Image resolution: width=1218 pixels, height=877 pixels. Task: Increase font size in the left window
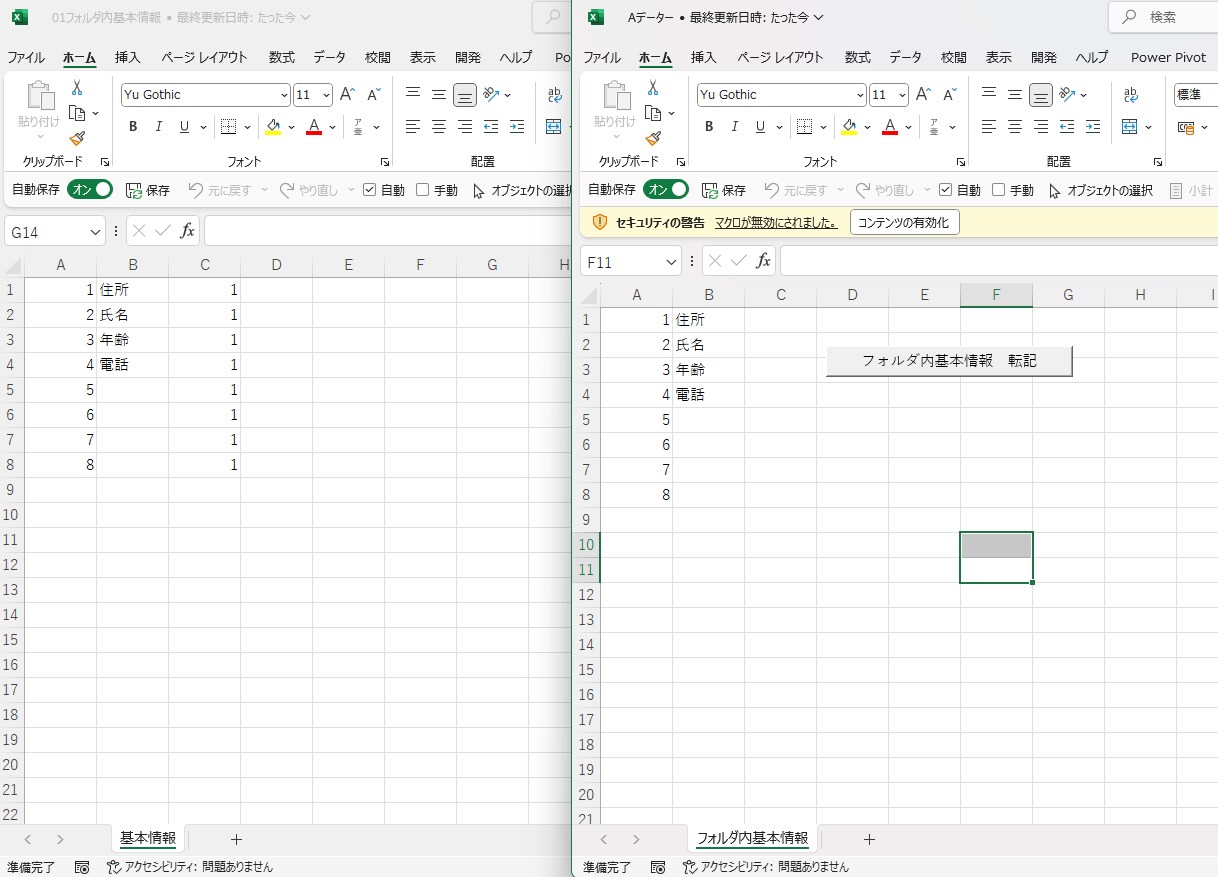coord(347,95)
